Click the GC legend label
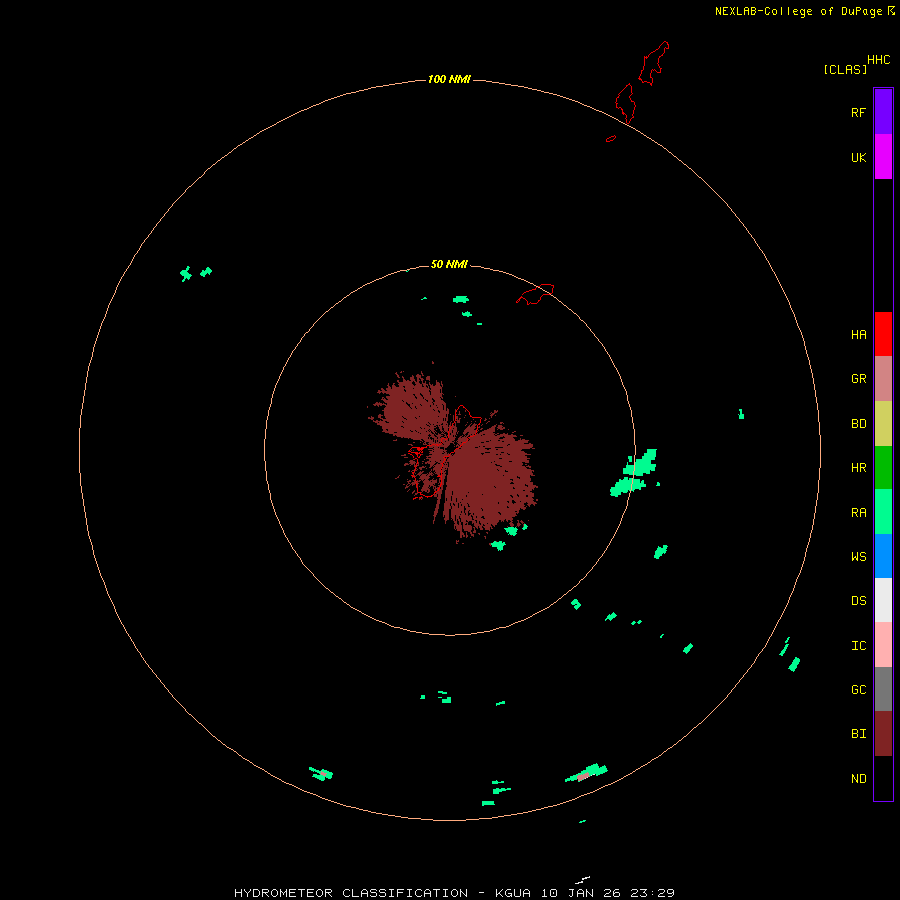900x900 pixels. 858,690
